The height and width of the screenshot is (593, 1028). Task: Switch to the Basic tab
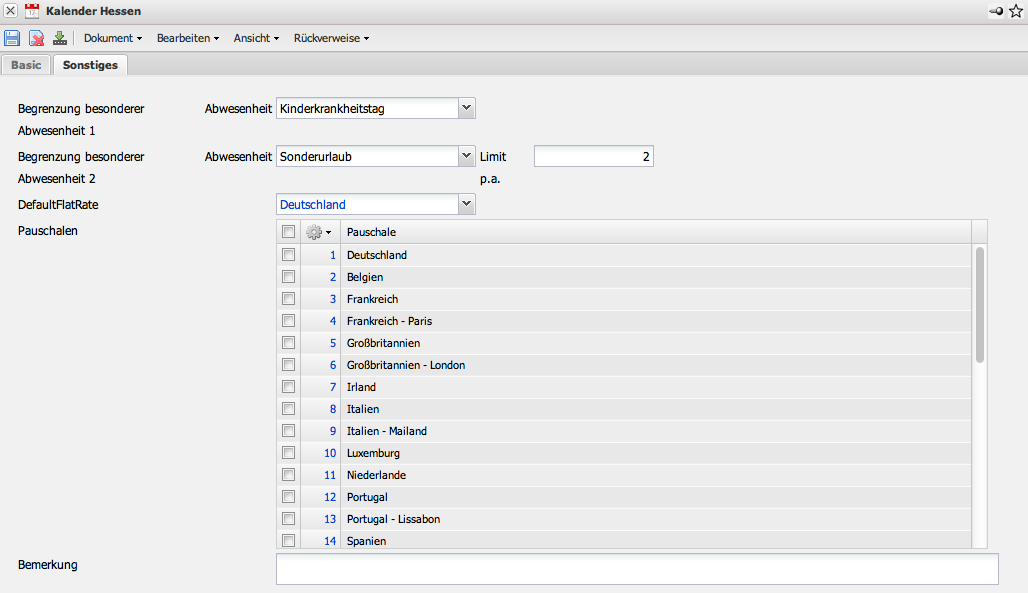(26, 65)
